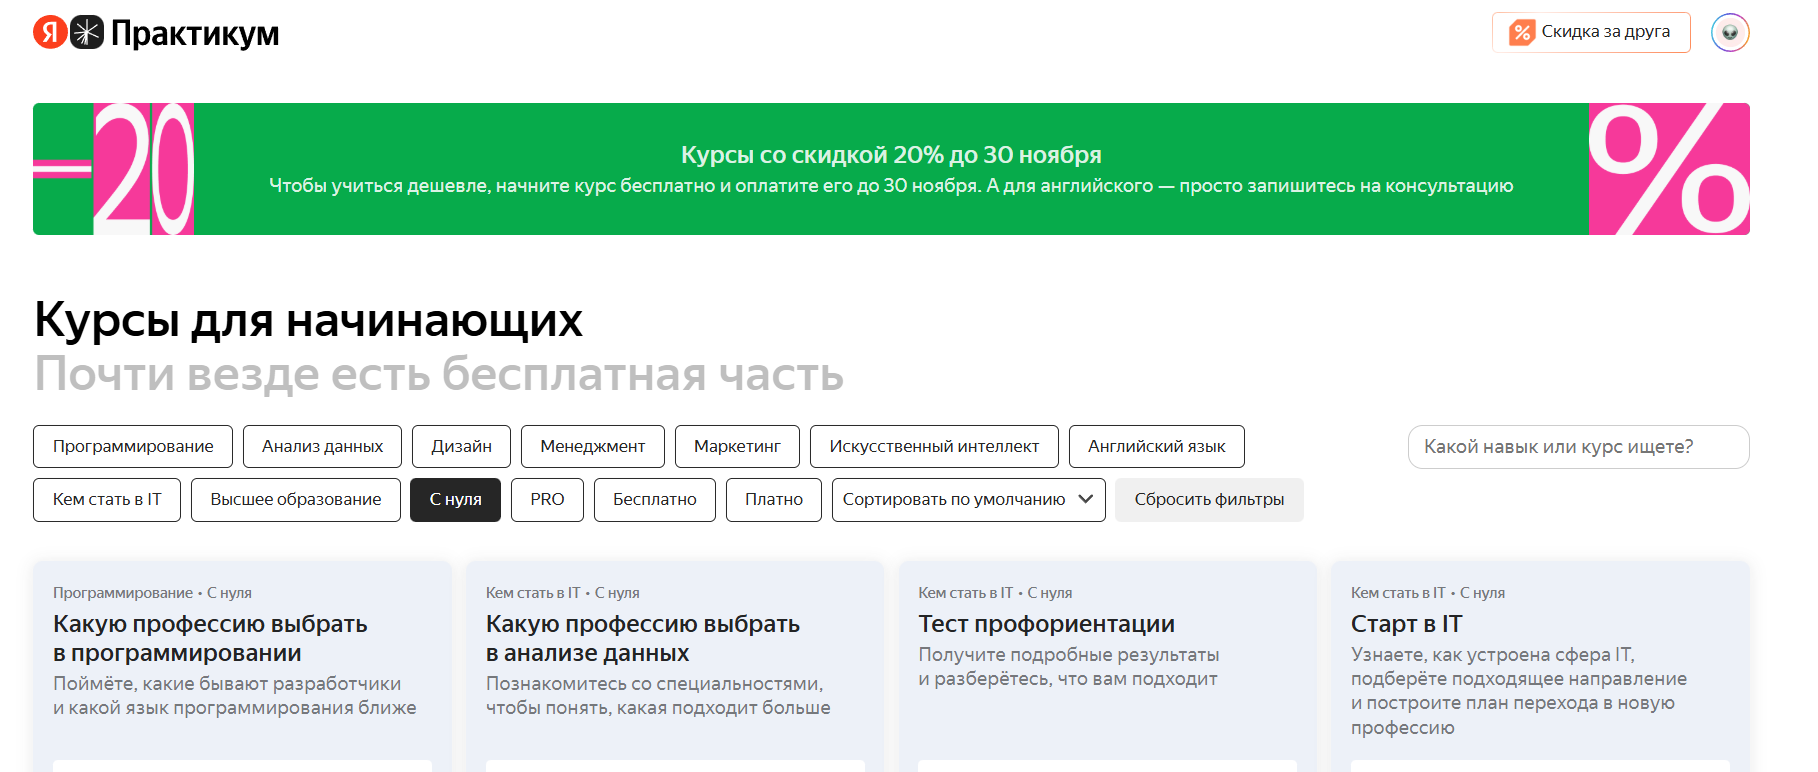The image size is (1818, 772).
Task: Select the Программирование category
Action: tap(133, 446)
